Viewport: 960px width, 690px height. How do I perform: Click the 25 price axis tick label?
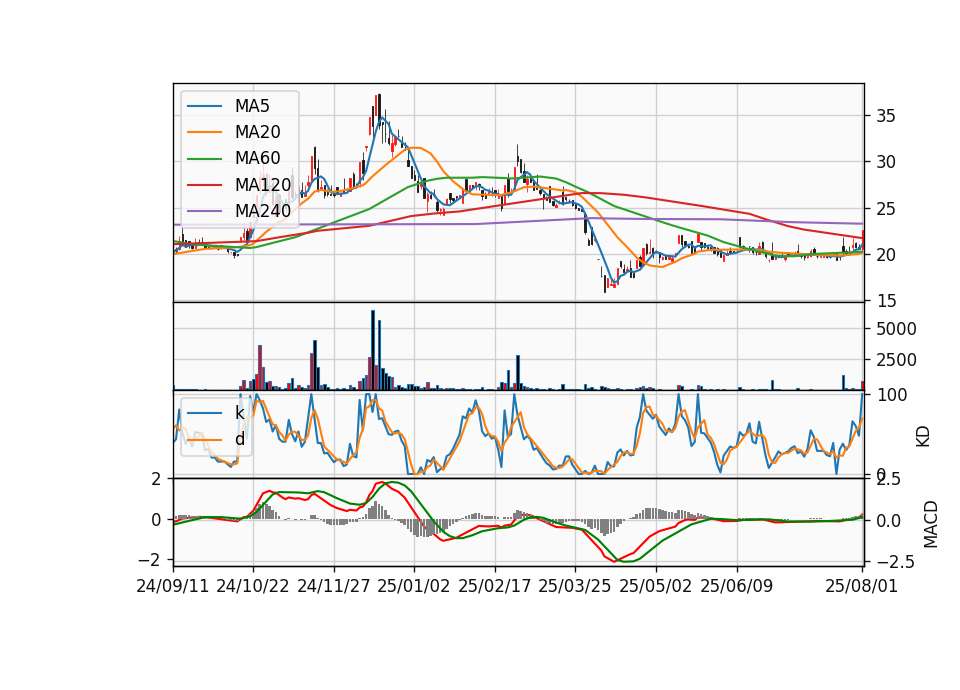coord(886,209)
